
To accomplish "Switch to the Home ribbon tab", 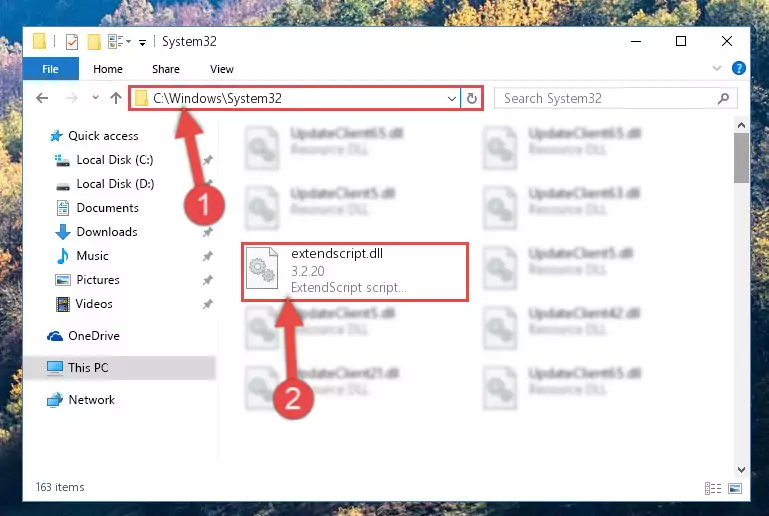I will (x=108, y=69).
